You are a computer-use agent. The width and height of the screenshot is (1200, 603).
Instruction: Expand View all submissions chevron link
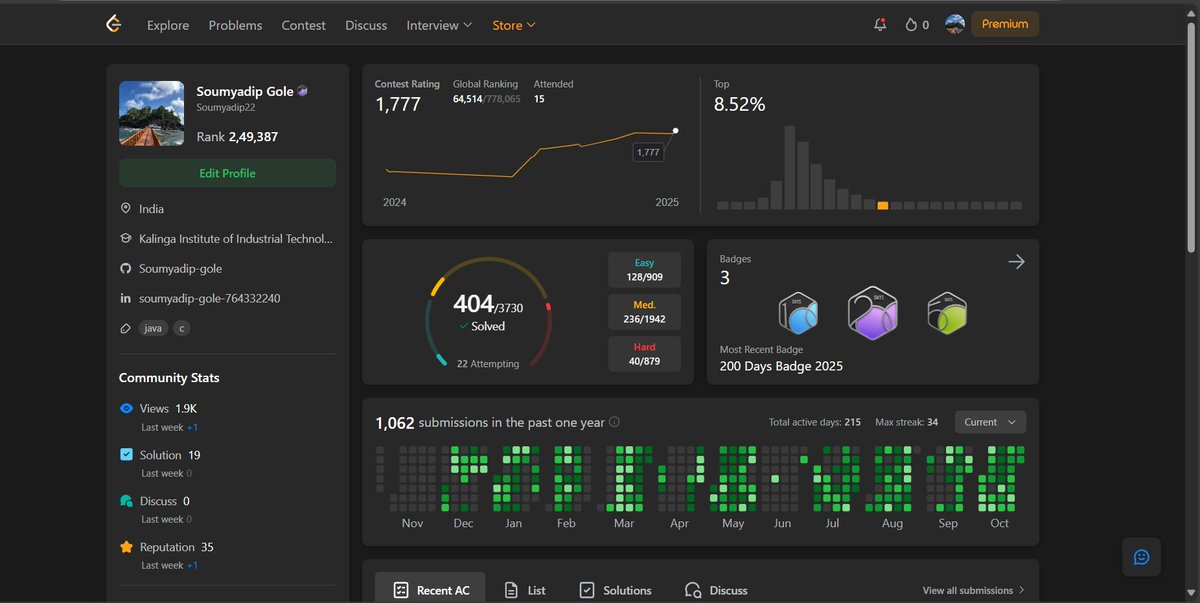[x=973, y=590]
